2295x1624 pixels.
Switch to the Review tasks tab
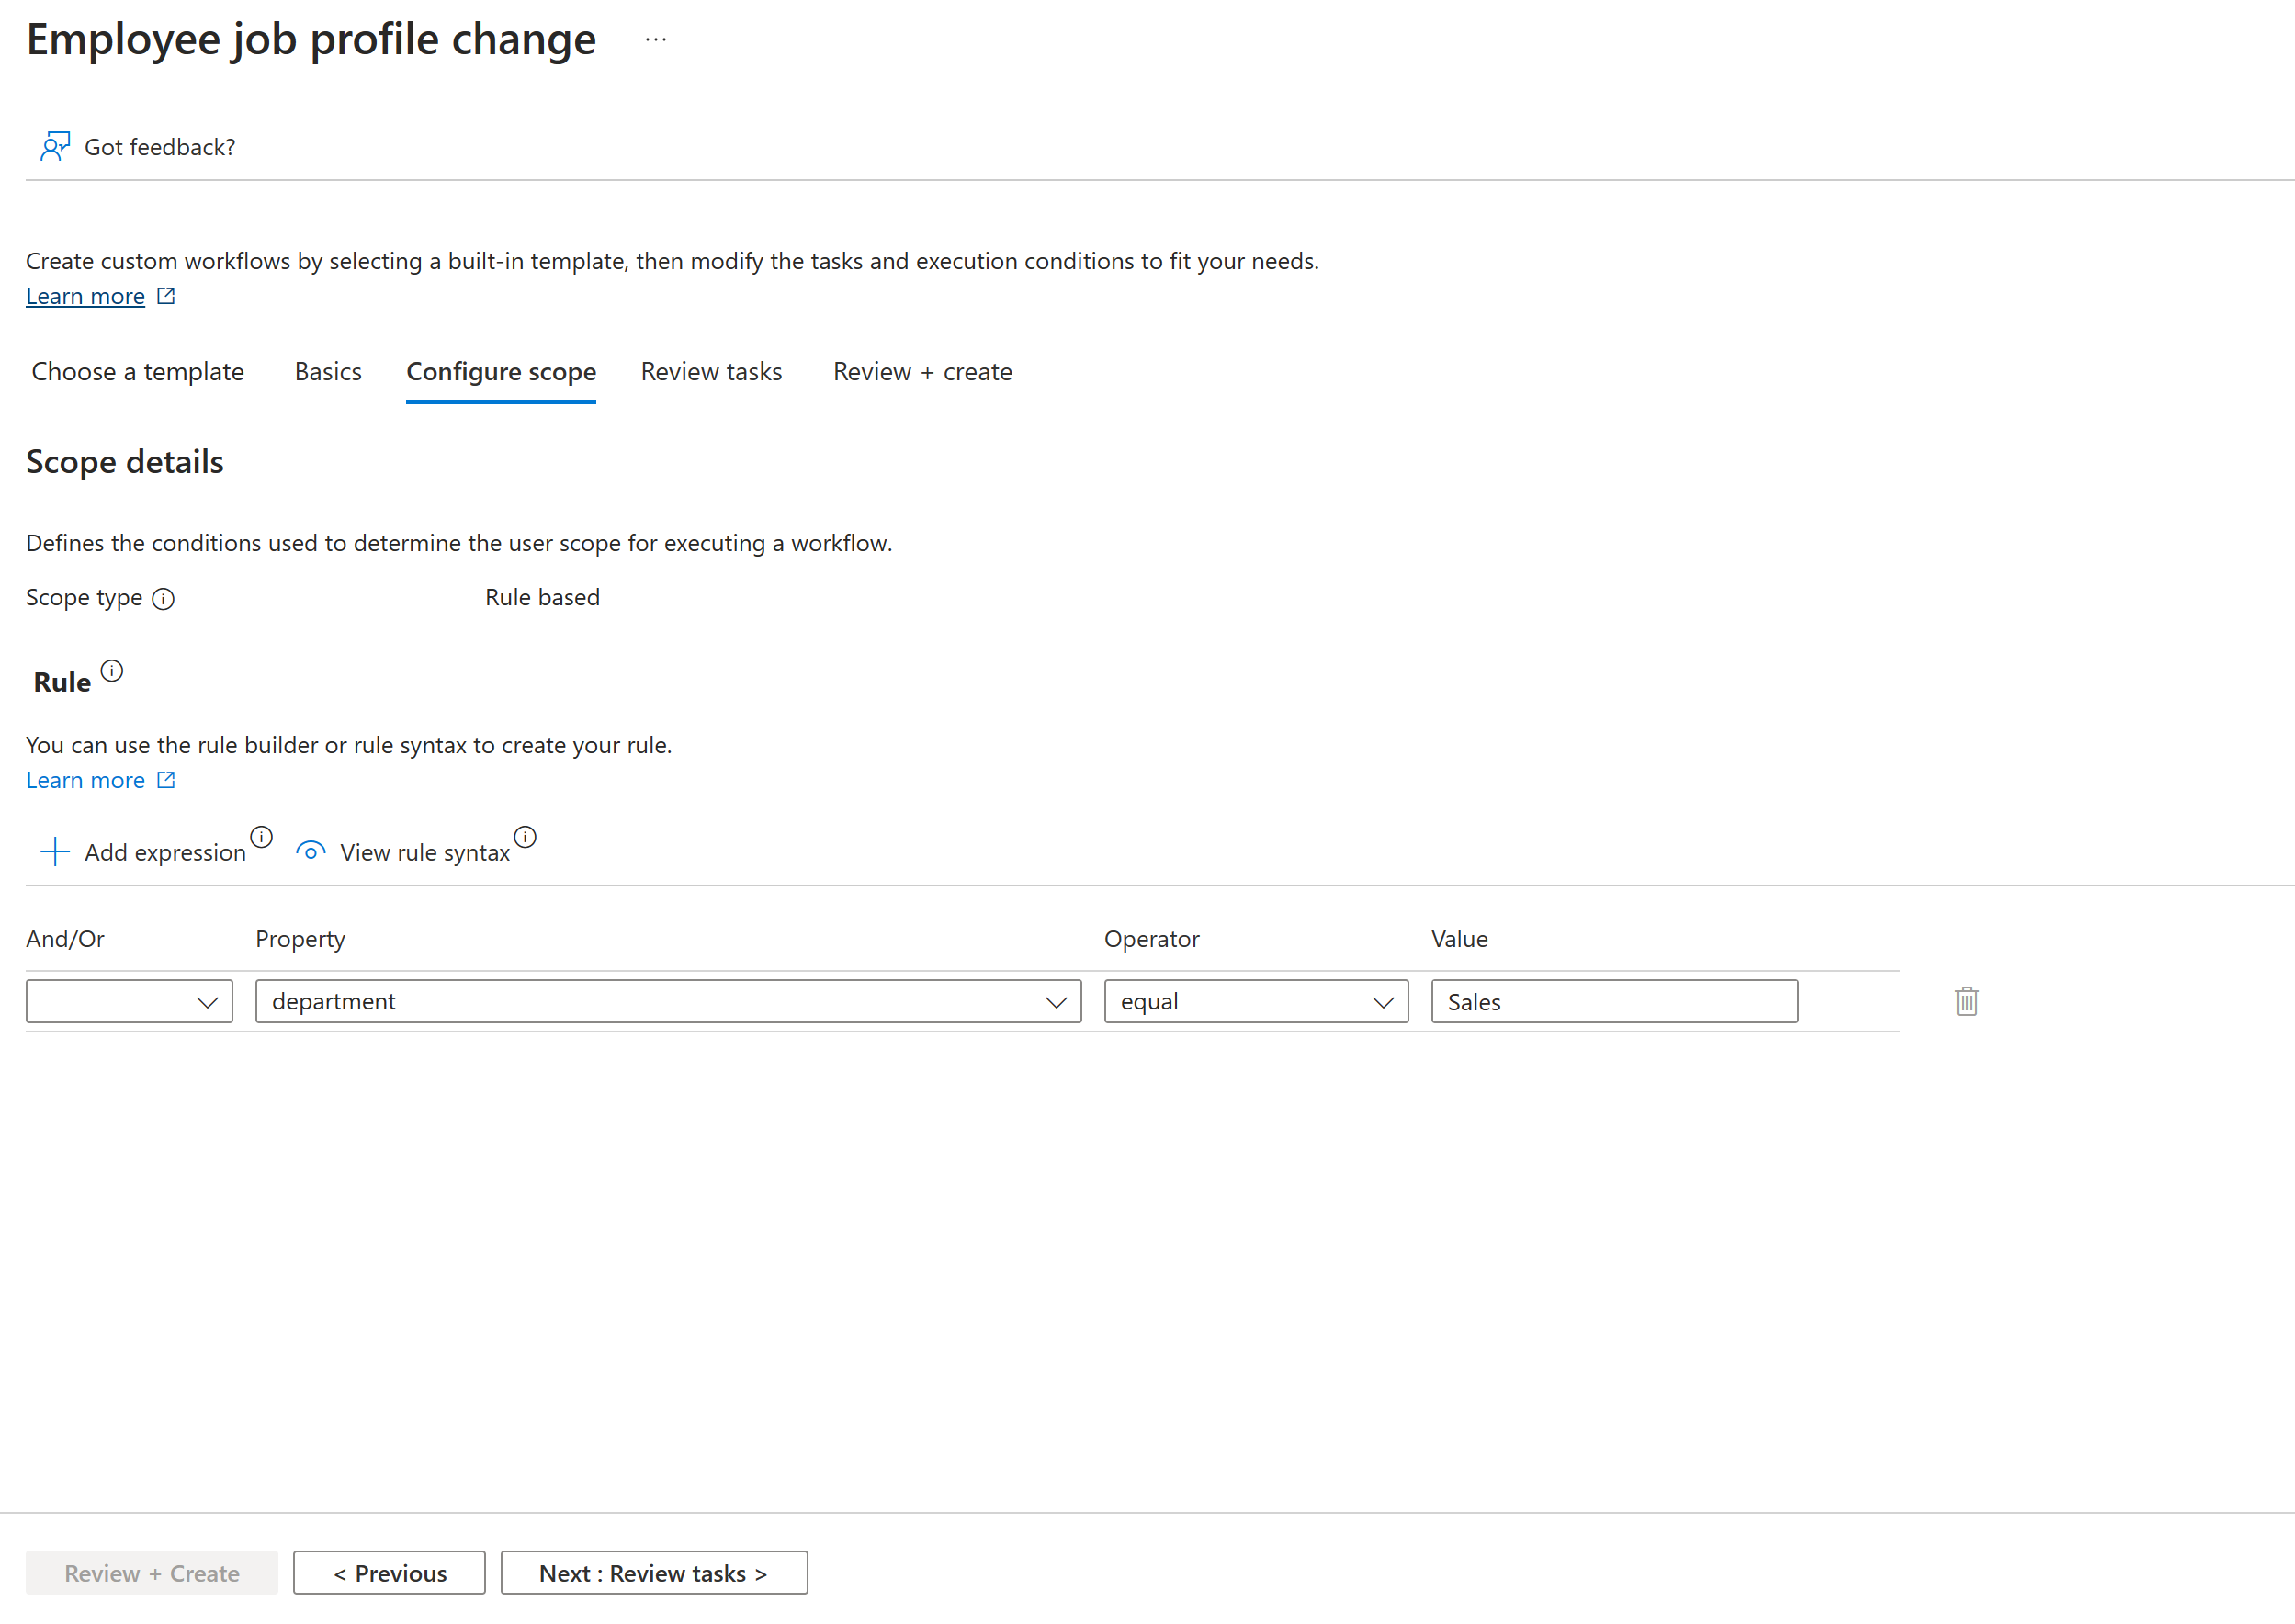pyautogui.click(x=708, y=371)
